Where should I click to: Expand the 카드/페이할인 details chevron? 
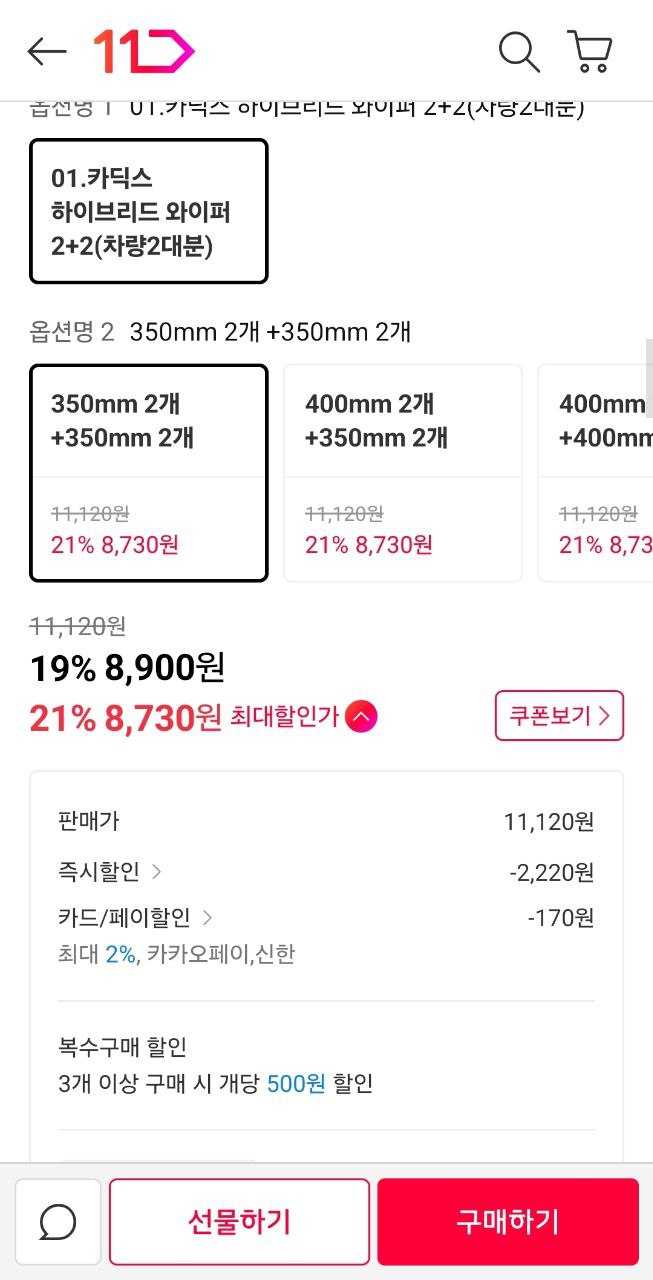point(207,917)
